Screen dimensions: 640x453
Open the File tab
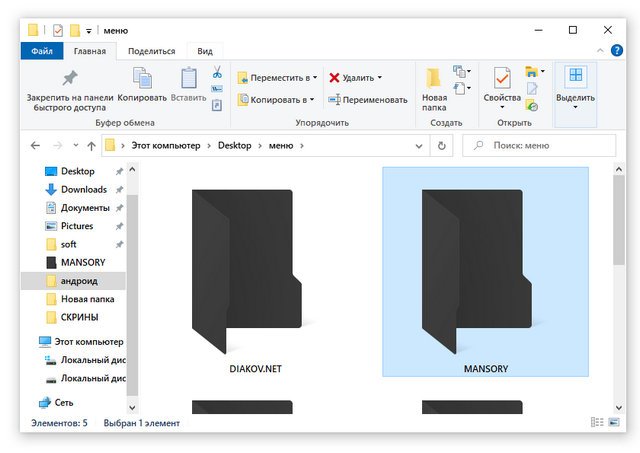[42, 51]
